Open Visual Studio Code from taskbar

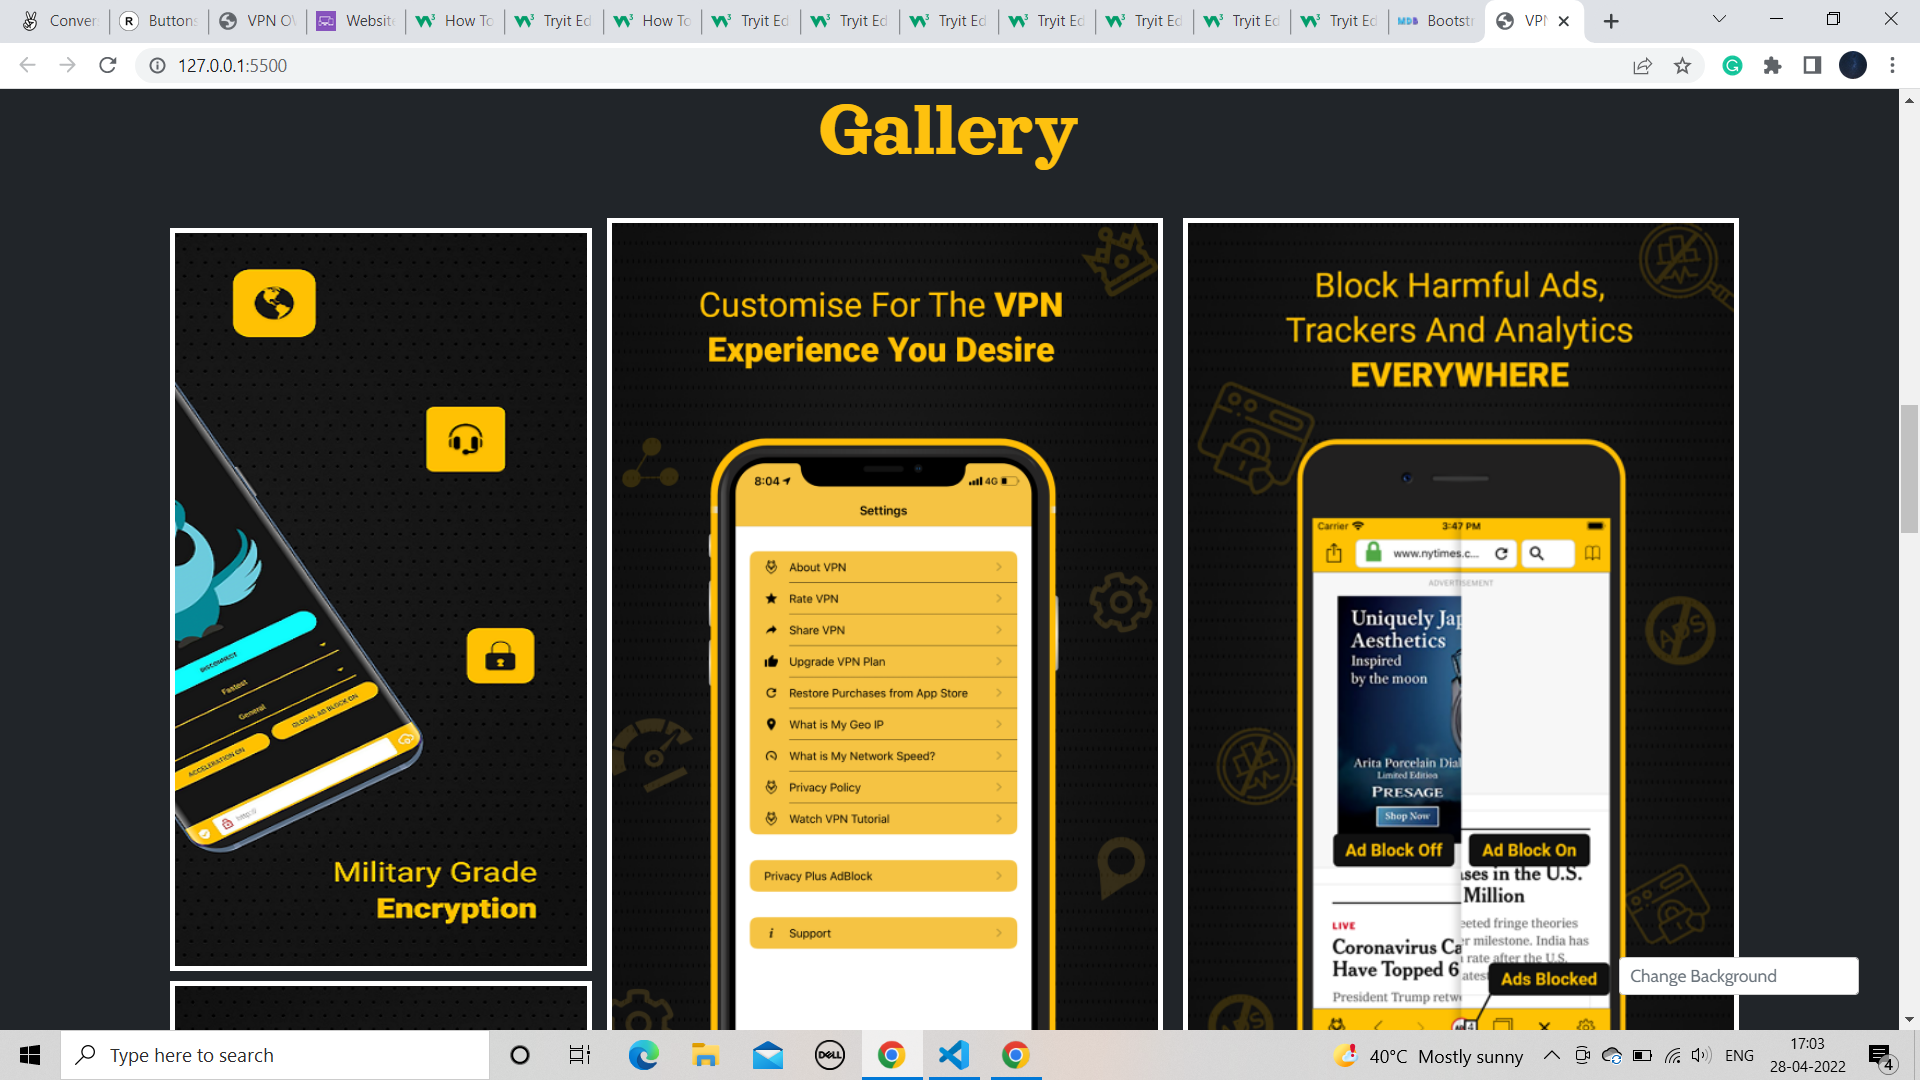click(x=954, y=1055)
